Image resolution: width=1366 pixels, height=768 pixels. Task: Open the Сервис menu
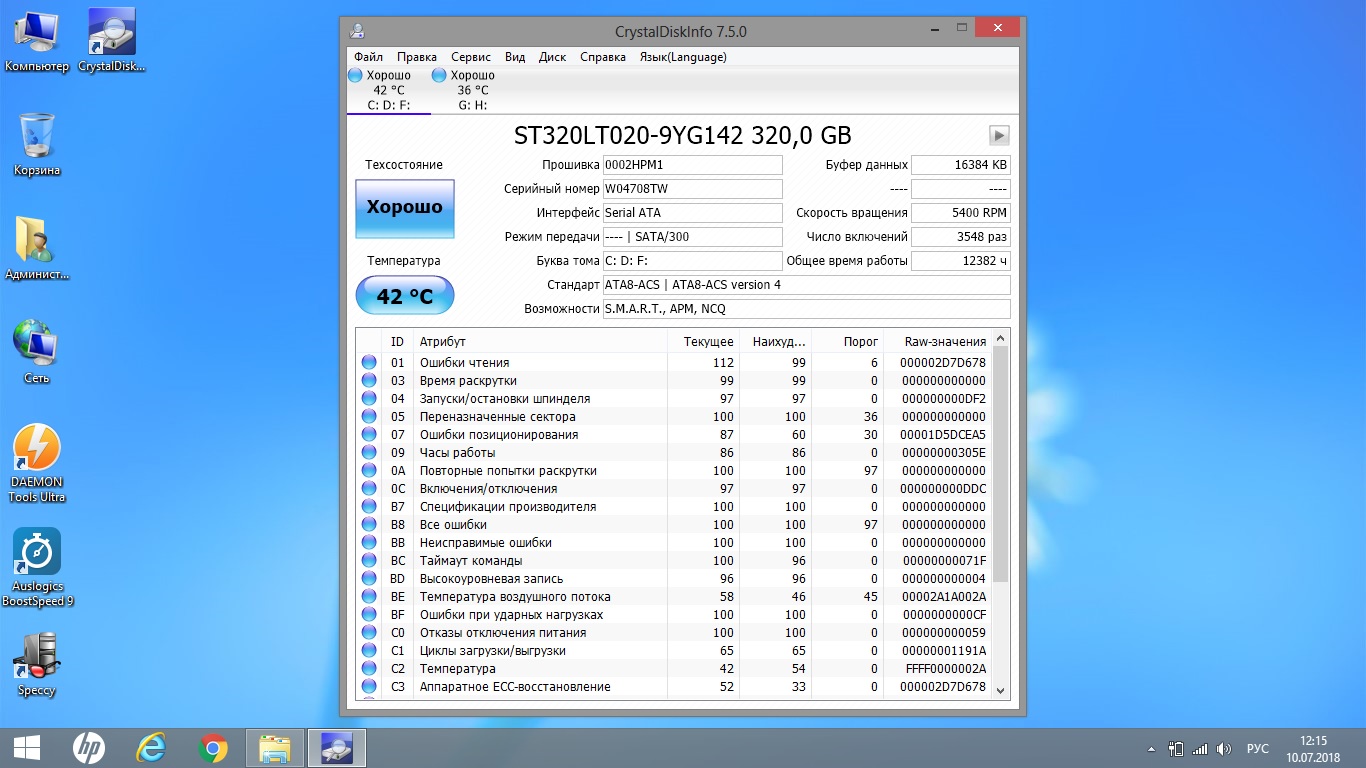click(470, 57)
